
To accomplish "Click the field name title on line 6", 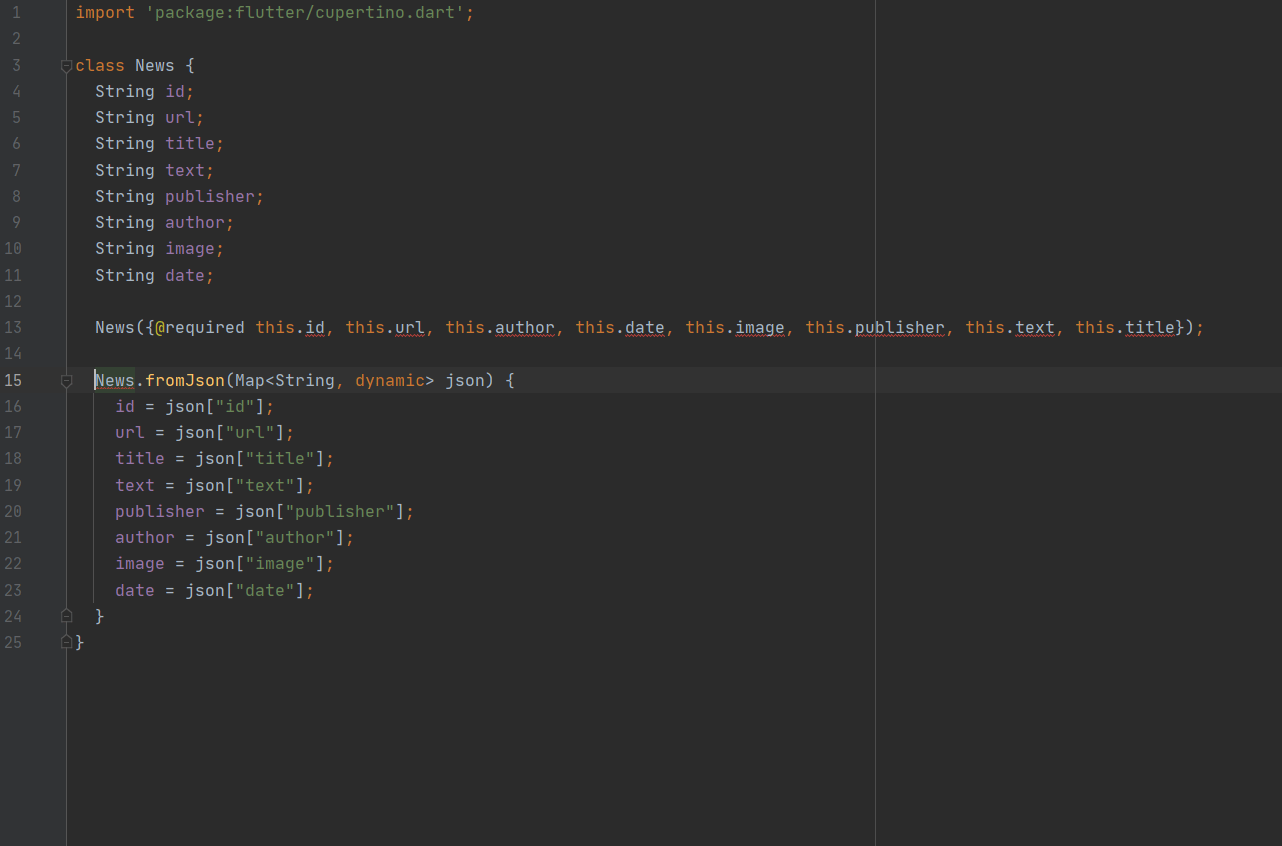I will point(190,143).
